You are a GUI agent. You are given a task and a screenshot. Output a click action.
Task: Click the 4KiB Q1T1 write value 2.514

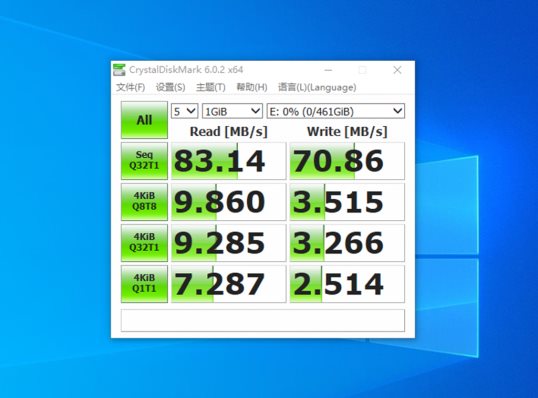347,284
